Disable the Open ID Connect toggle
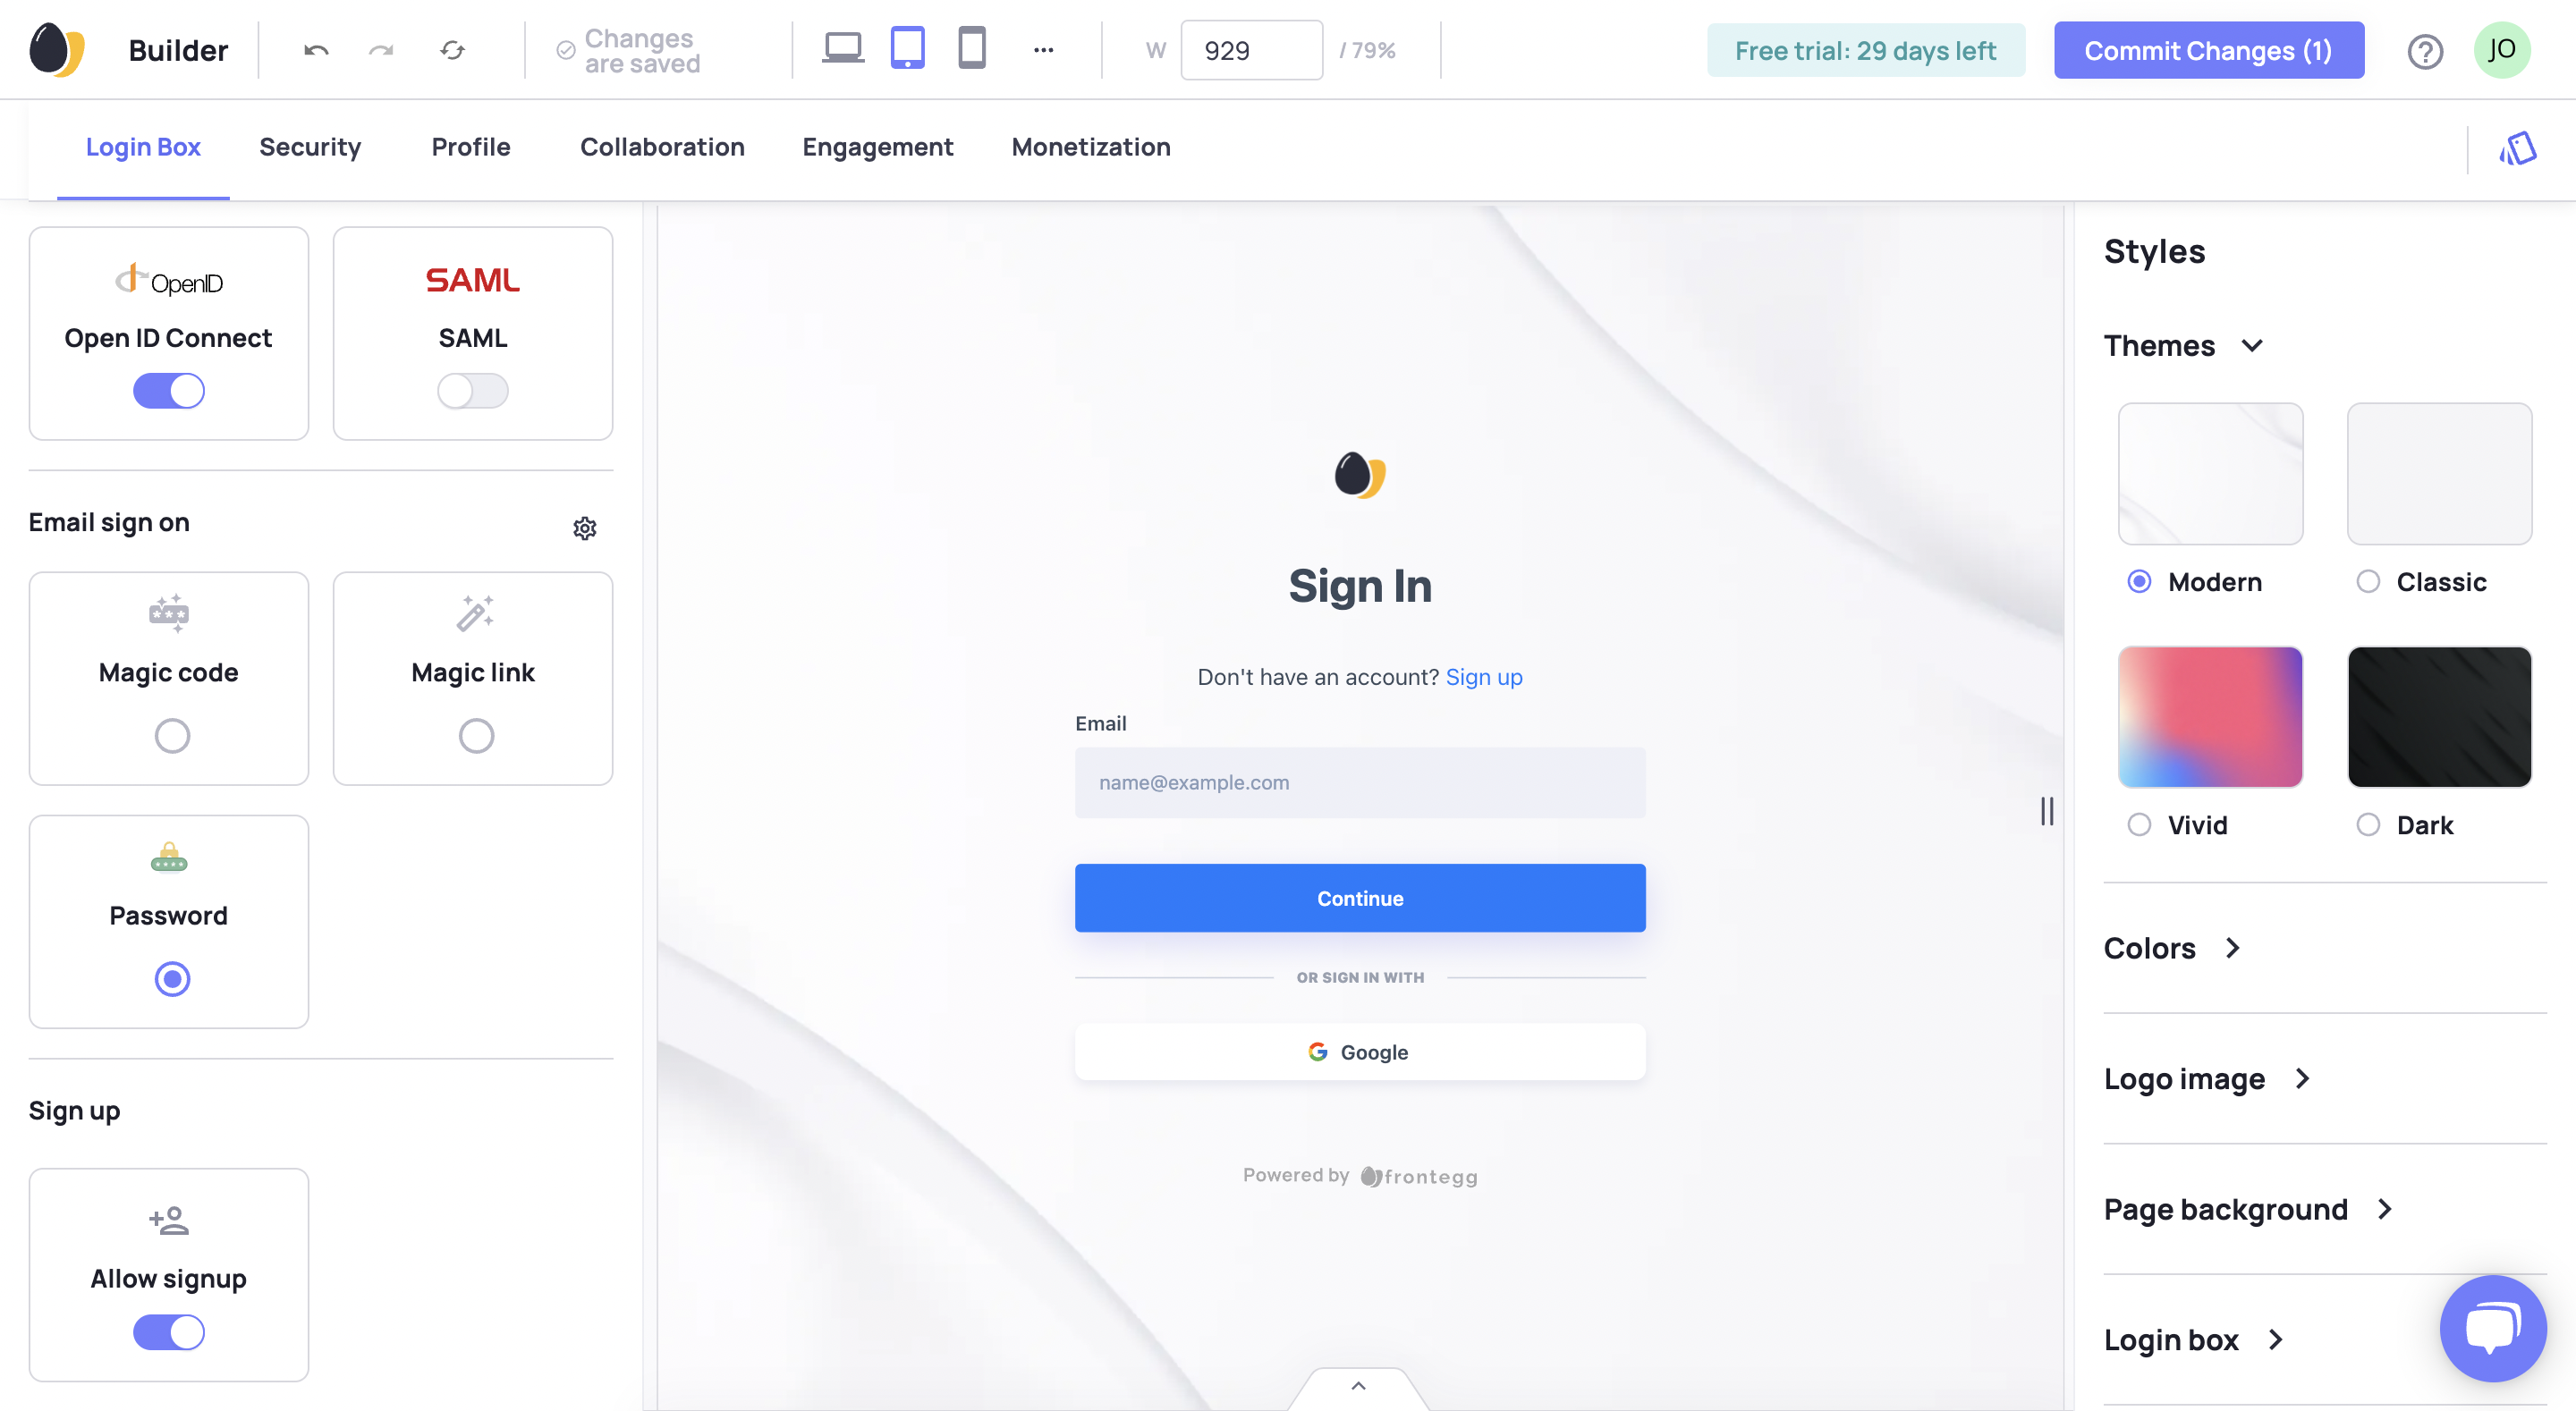2576x1411 pixels. [x=169, y=391]
